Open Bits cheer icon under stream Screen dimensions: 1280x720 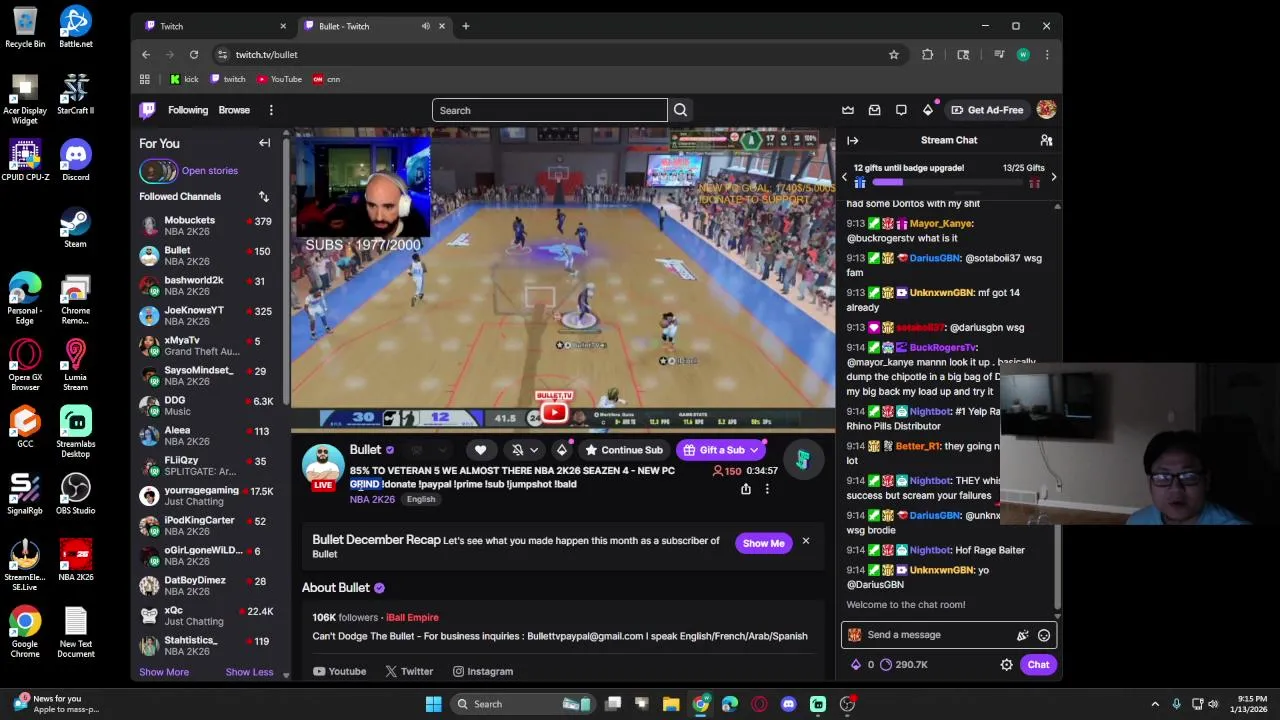coord(561,450)
